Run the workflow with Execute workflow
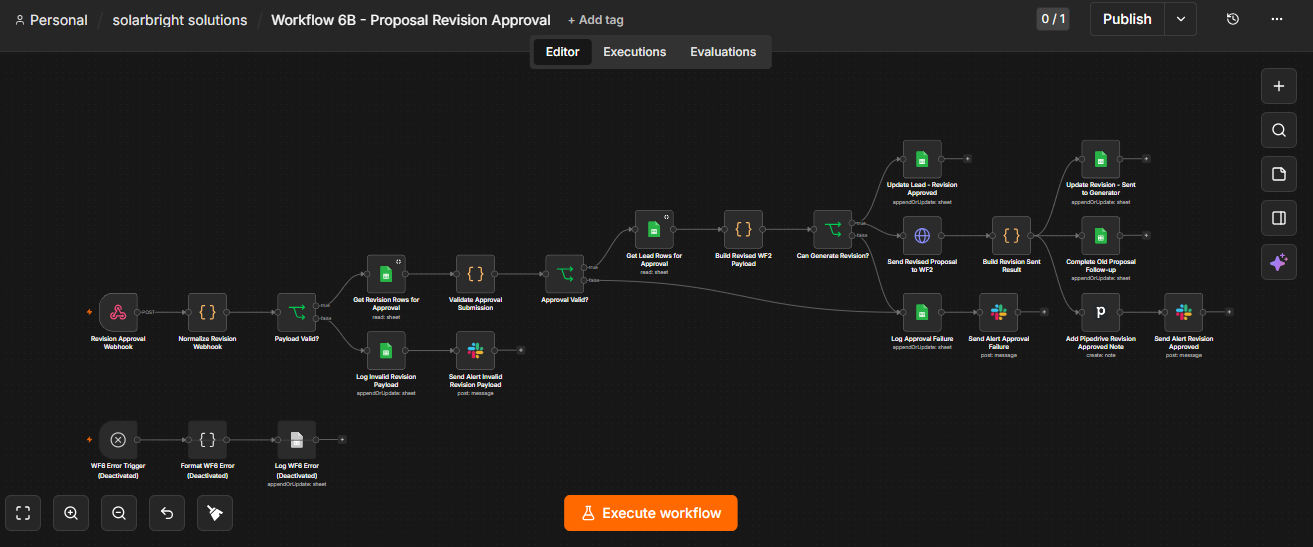1313x547 pixels. click(x=650, y=513)
